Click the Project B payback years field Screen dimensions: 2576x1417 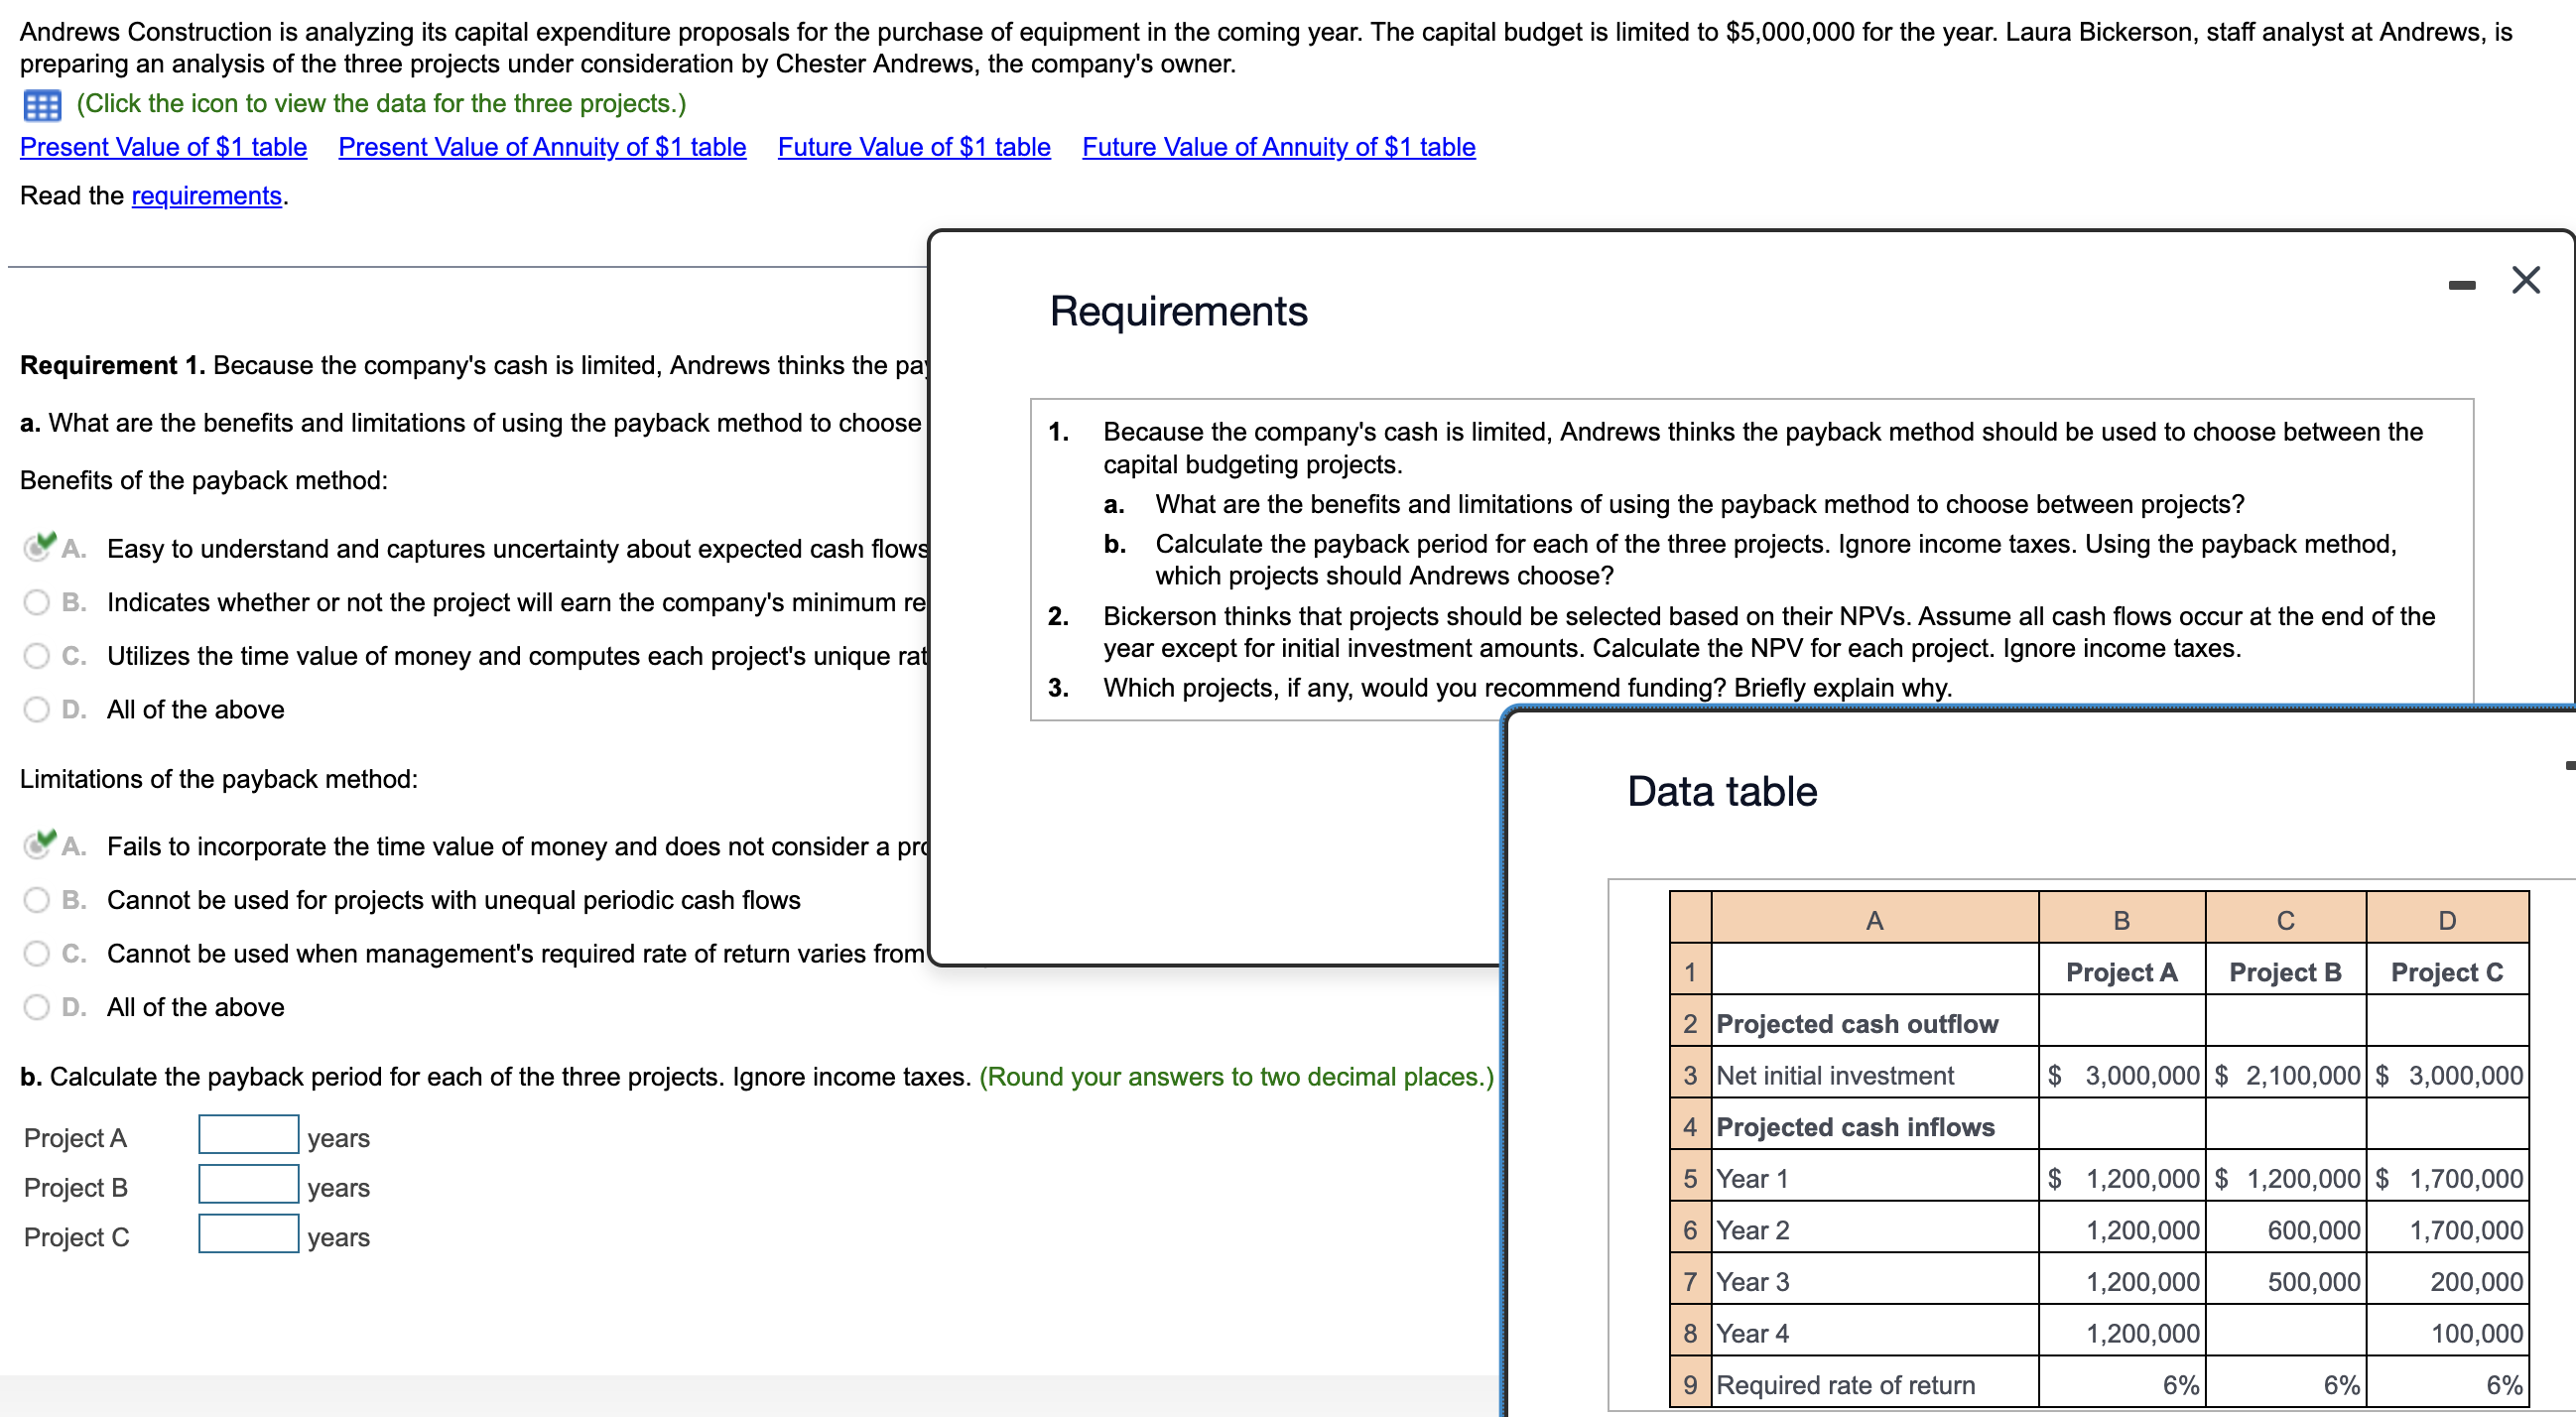click(248, 1184)
